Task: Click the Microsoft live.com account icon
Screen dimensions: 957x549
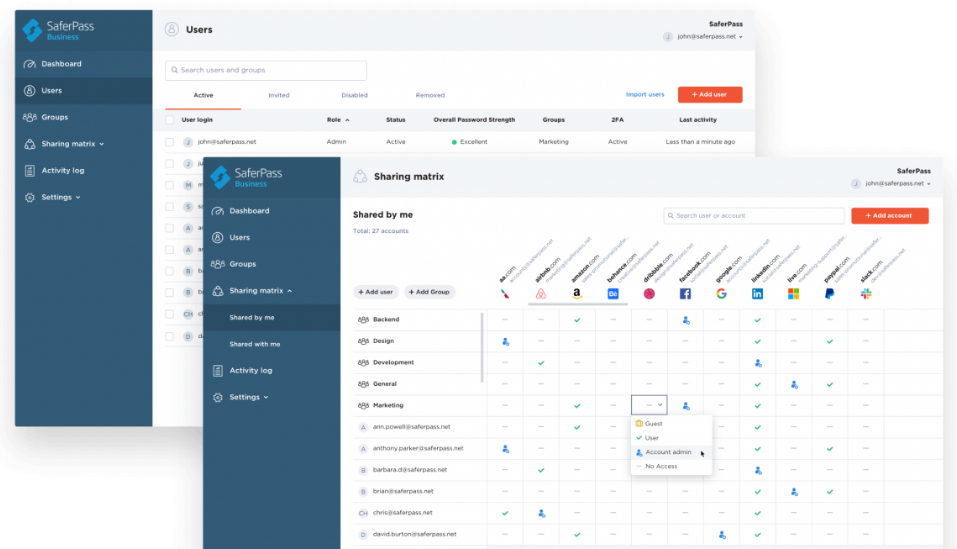Action: pyautogui.click(x=793, y=294)
